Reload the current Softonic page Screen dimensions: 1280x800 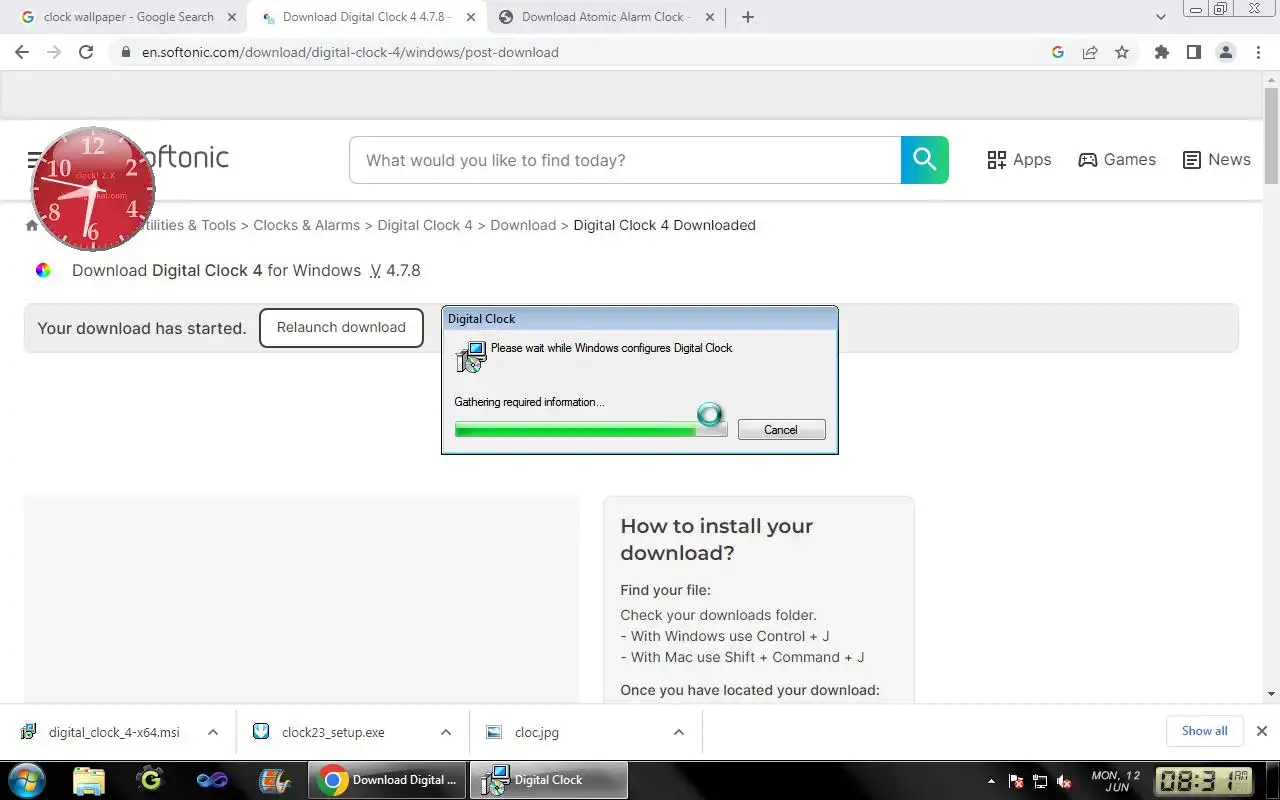(86, 52)
